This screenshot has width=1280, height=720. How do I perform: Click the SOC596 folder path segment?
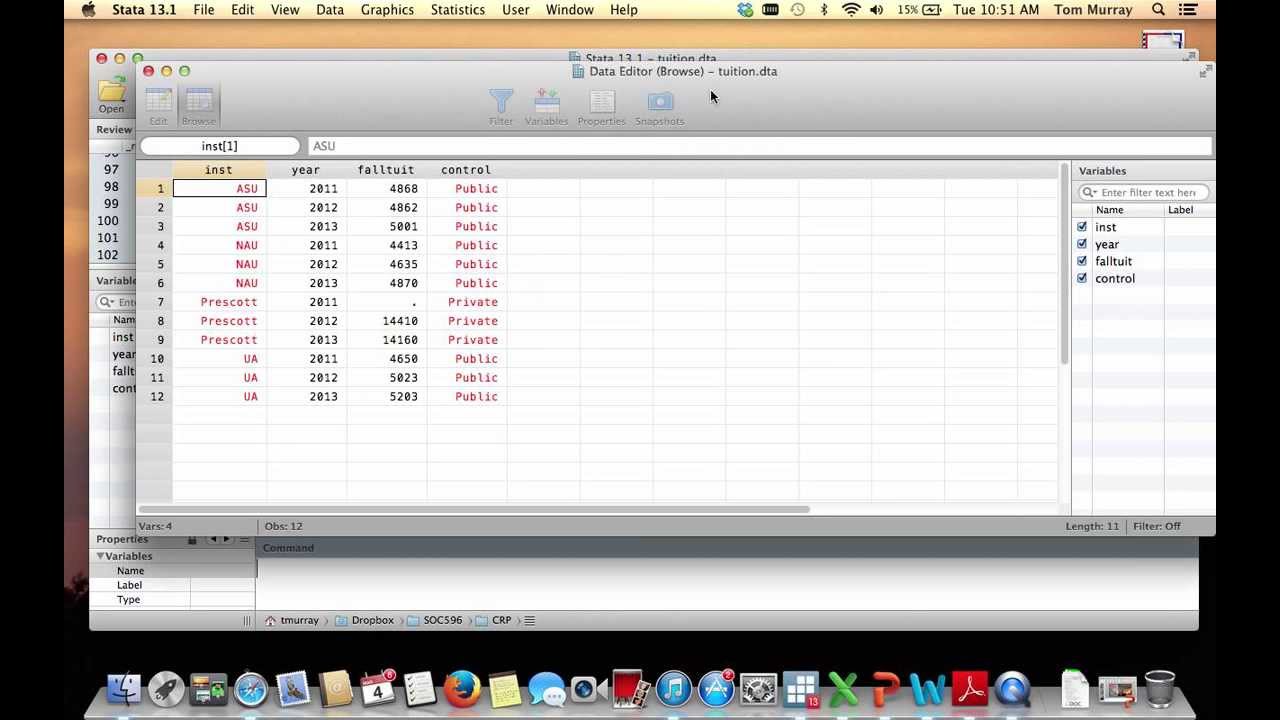[x=434, y=620]
